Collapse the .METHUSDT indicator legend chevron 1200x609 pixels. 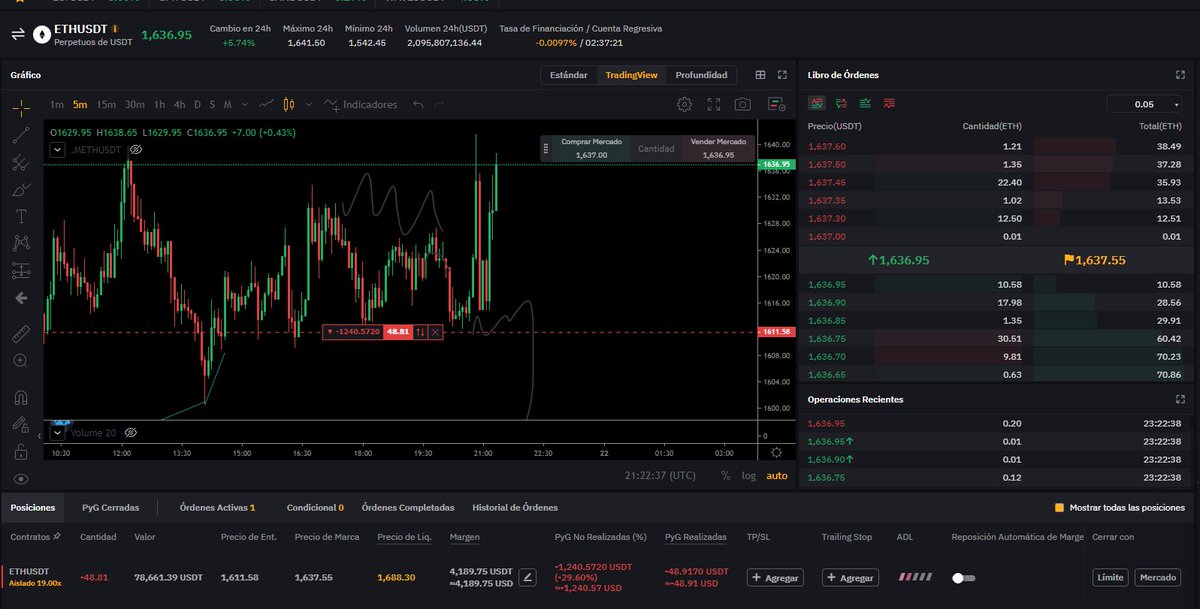click(x=58, y=149)
